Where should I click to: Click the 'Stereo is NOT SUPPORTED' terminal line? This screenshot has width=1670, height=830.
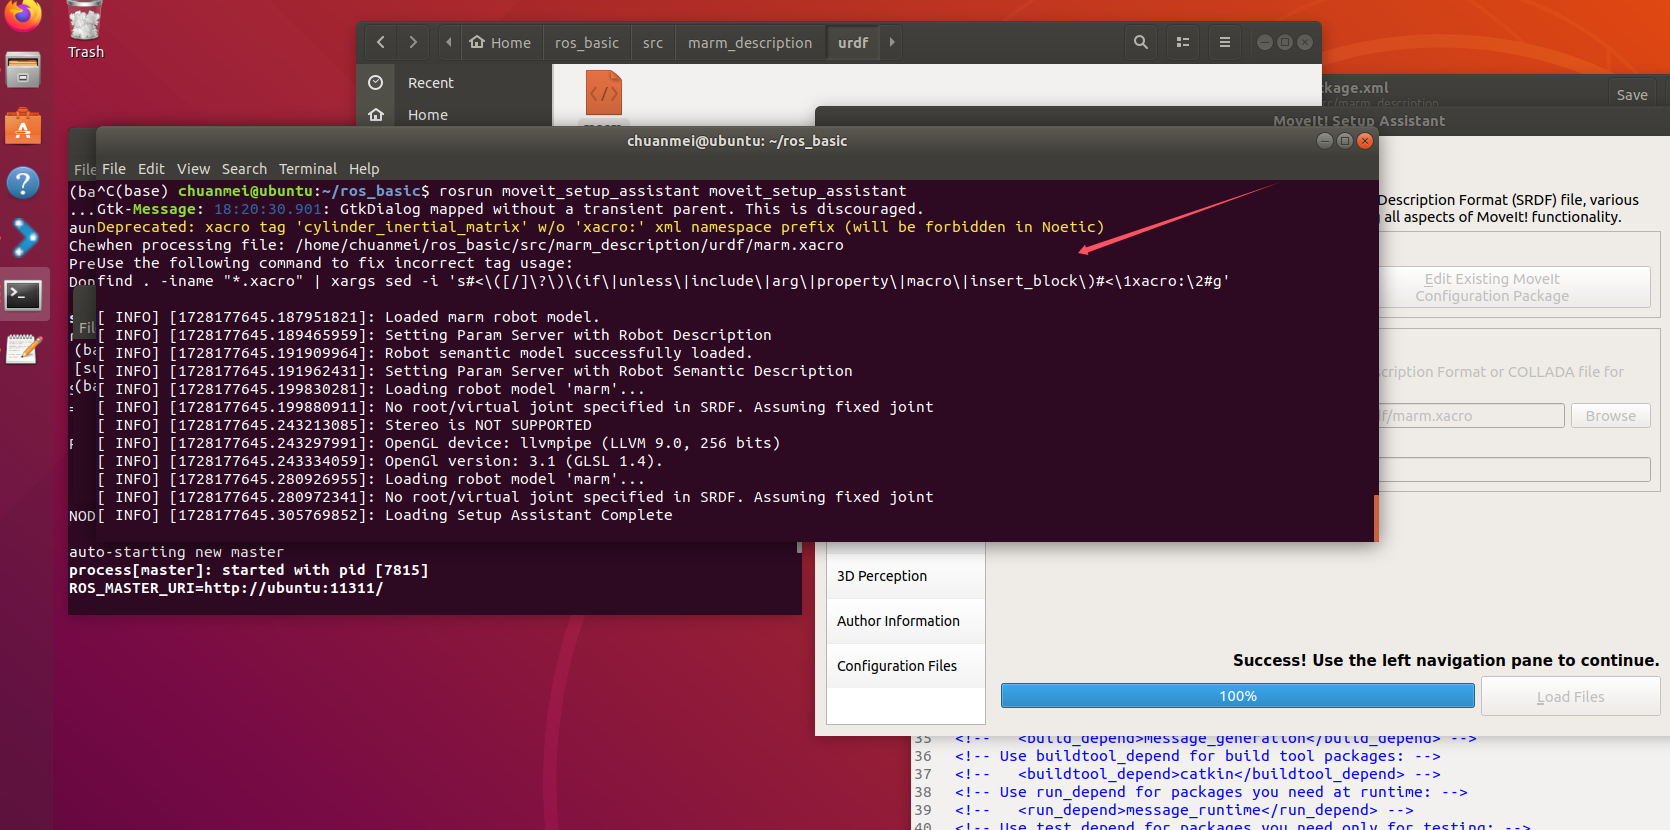click(x=344, y=425)
